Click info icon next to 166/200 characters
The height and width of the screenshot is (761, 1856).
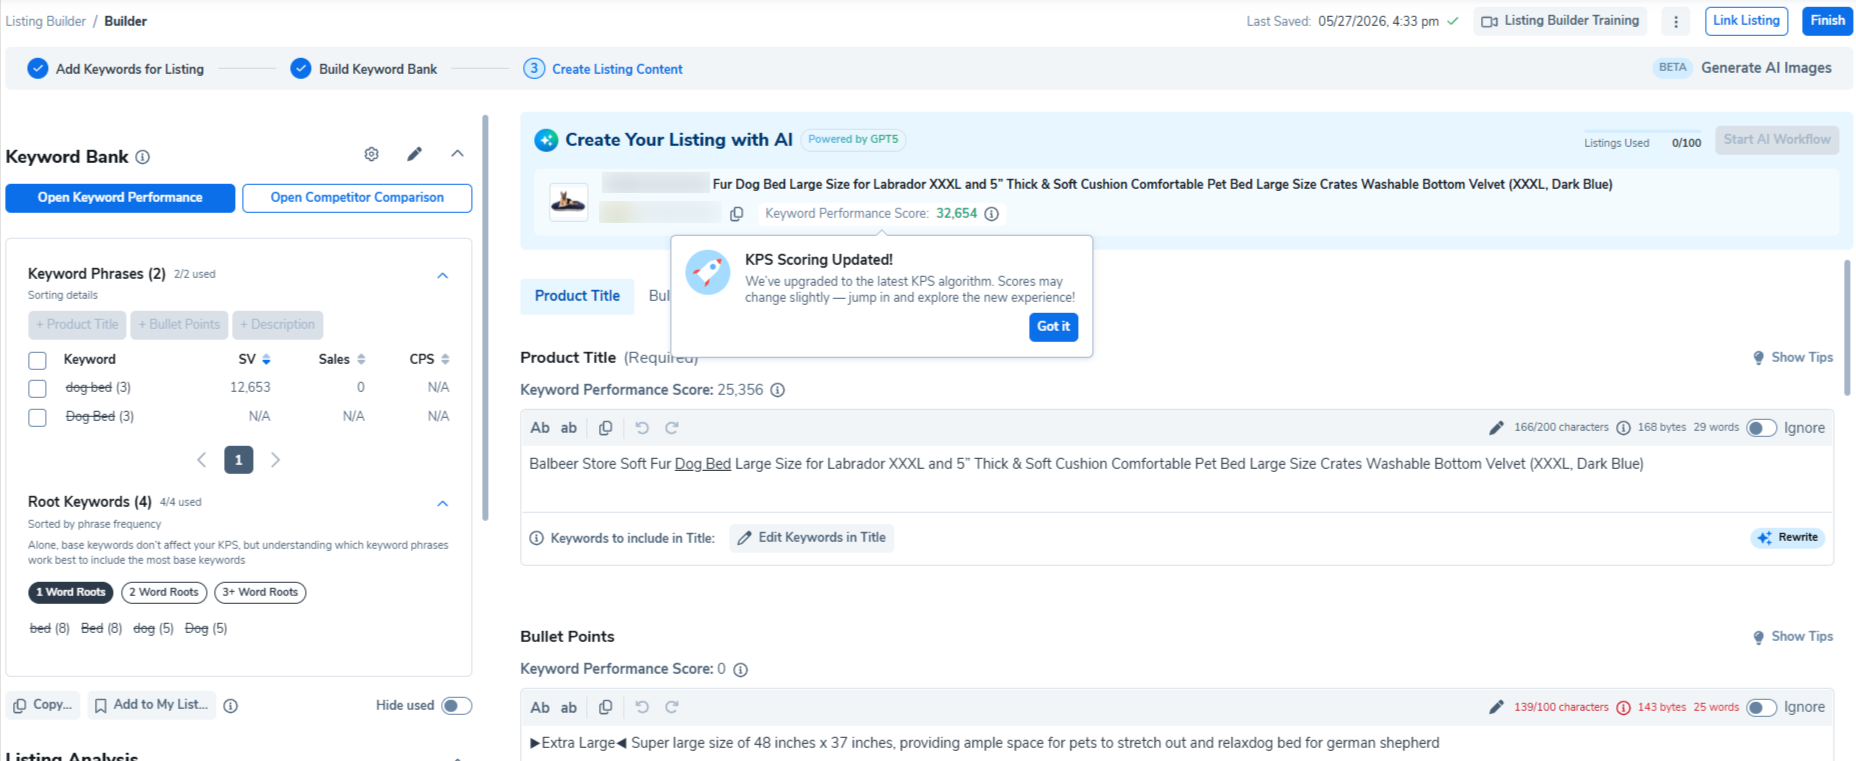pos(1623,428)
